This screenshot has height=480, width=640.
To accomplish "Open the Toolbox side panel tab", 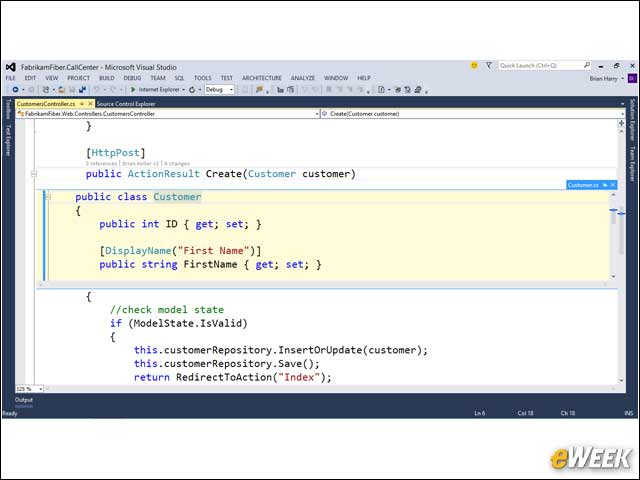I will (x=8, y=109).
